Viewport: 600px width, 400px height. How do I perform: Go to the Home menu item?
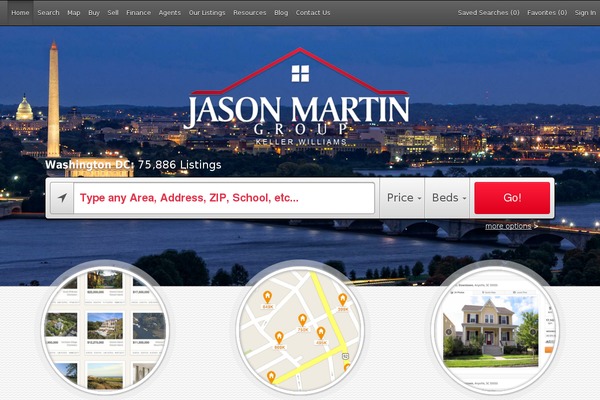pos(20,13)
